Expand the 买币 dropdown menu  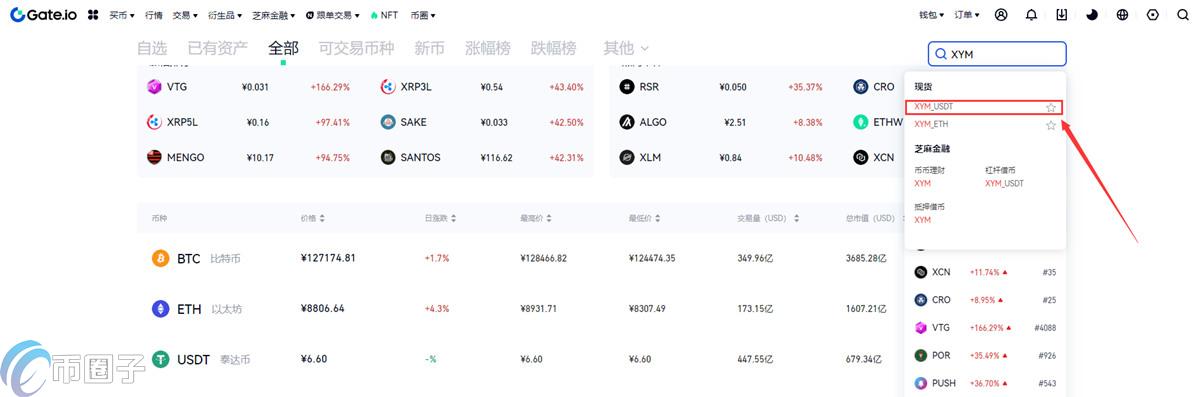122,15
